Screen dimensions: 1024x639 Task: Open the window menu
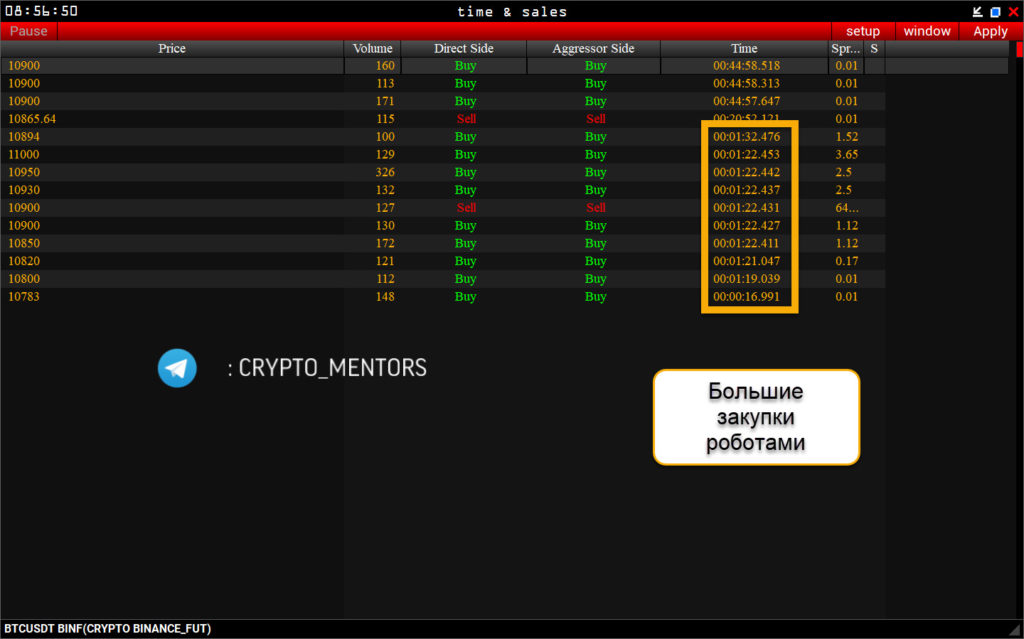coord(927,31)
